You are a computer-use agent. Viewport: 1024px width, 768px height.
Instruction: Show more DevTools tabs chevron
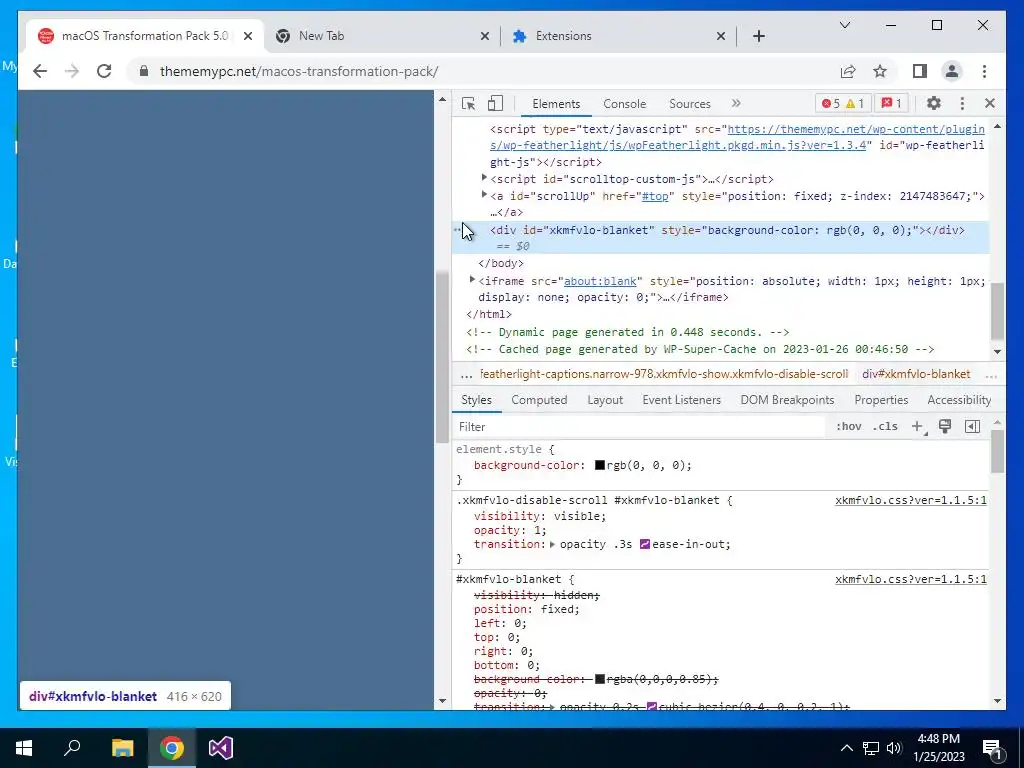click(736, 103)
